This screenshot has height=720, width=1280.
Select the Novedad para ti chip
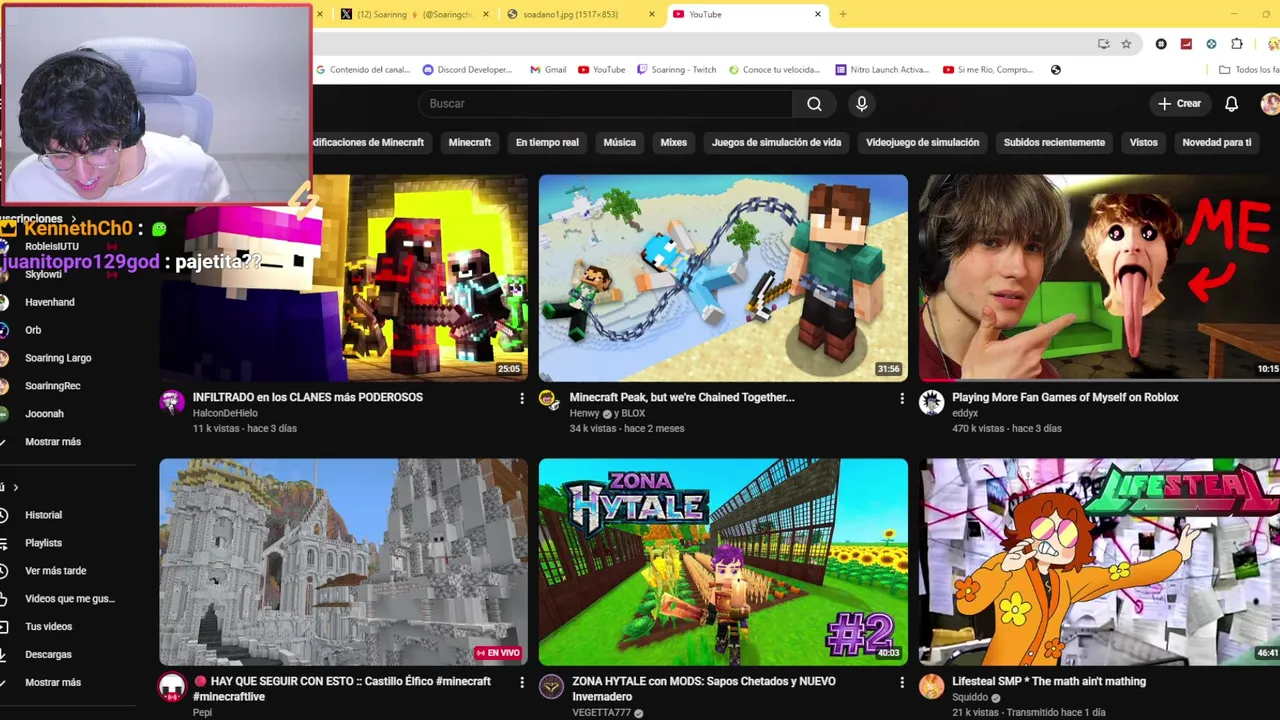pos(1216,142)
